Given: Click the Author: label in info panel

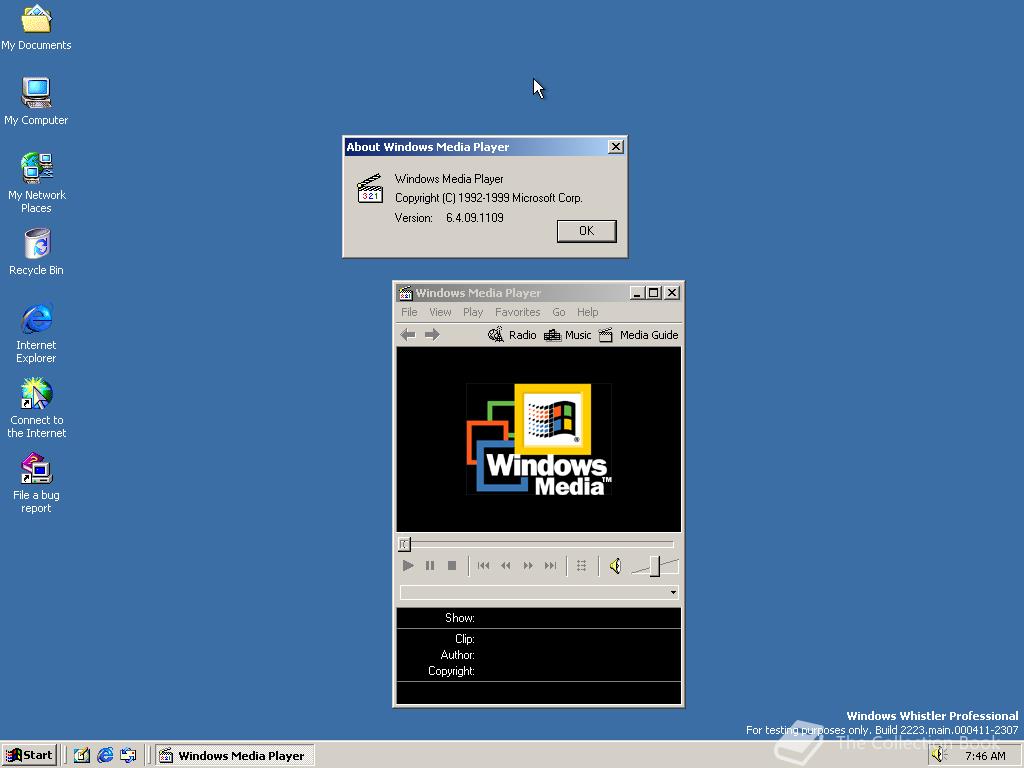Looking at the screenshot, I should [457, 654].
